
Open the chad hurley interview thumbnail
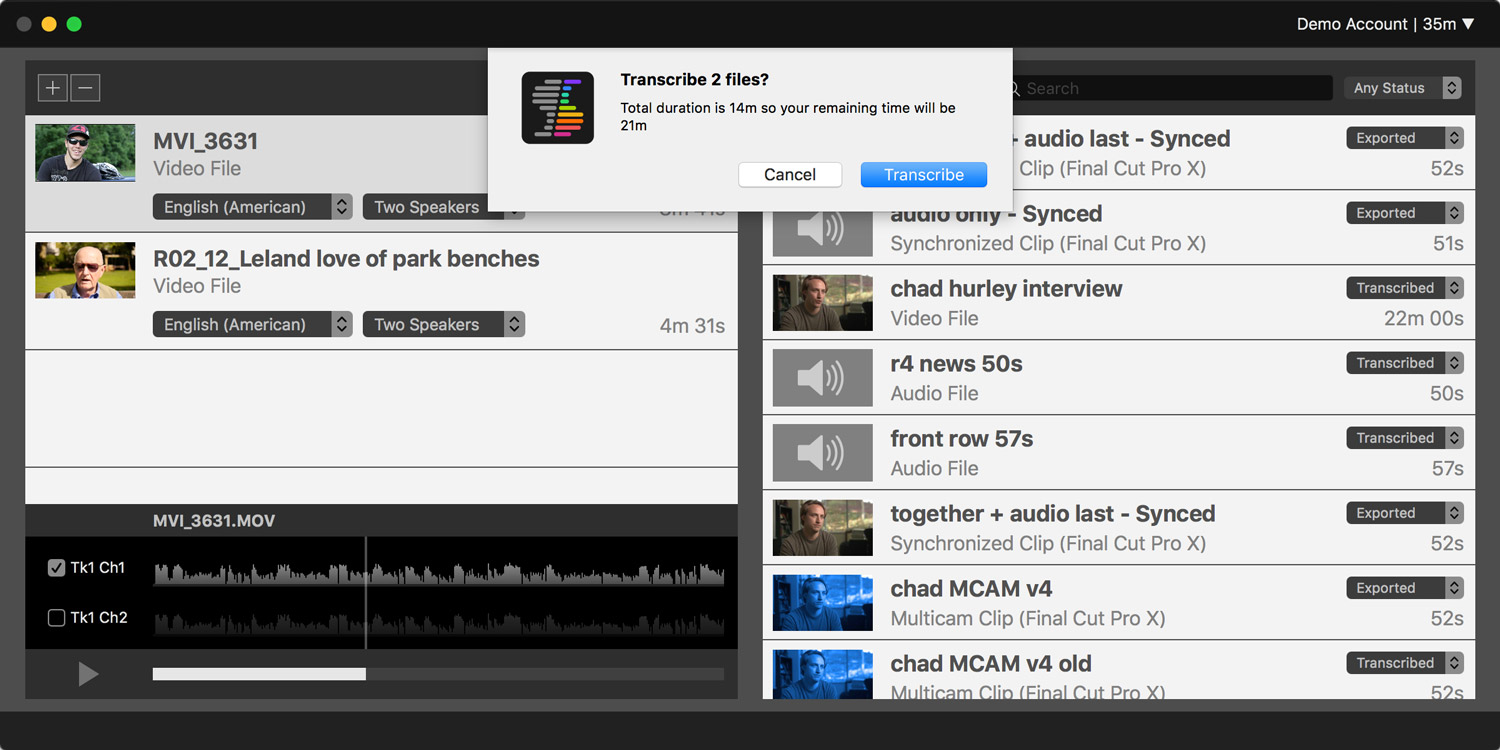[x=822, y=303]
